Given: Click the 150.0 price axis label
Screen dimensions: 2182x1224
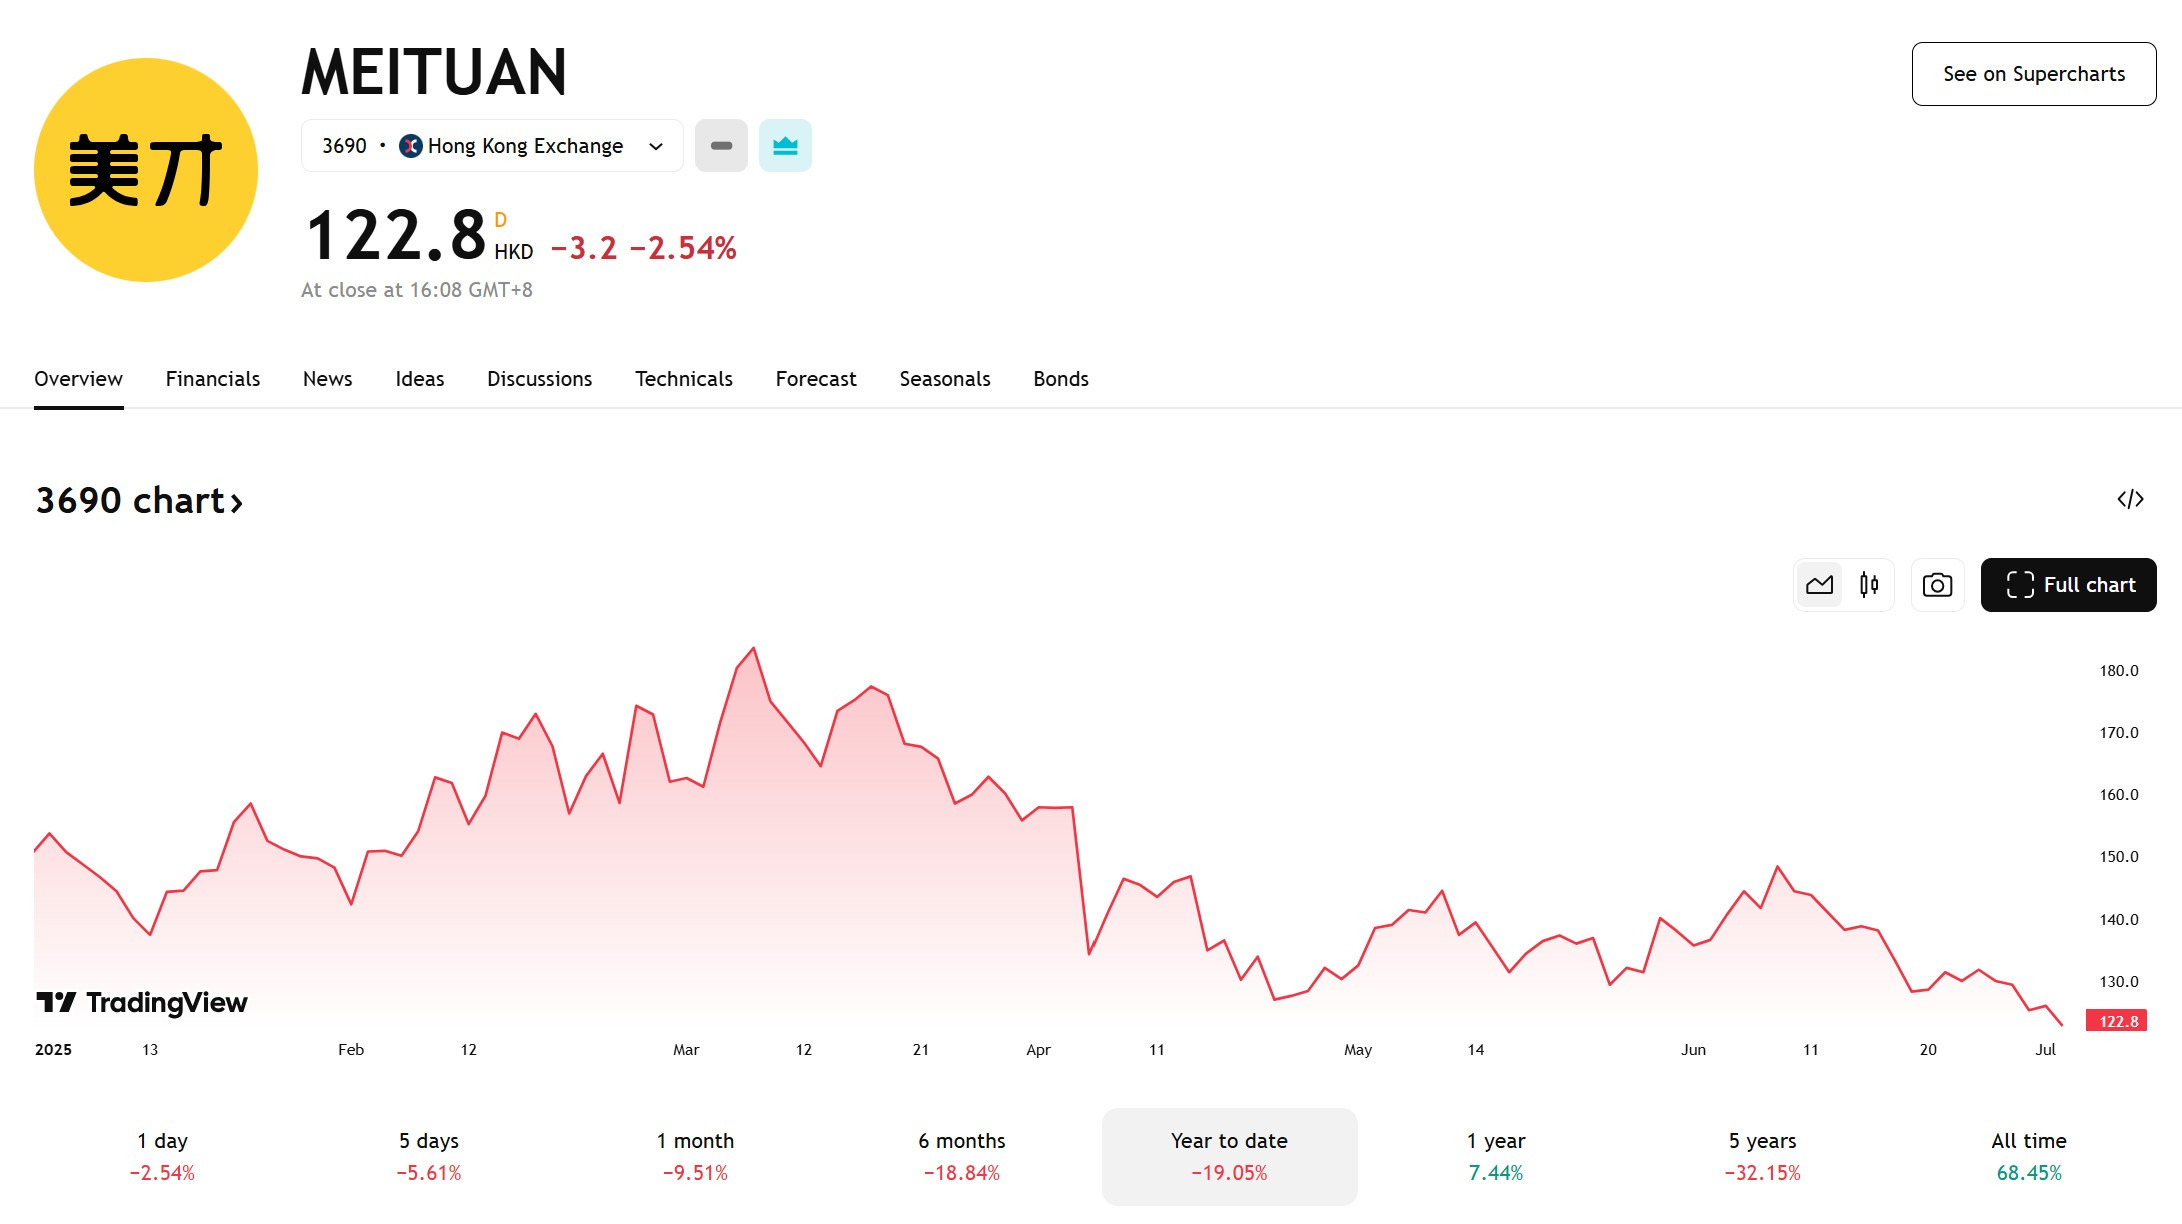Looking at the screenshot, I should pyautogui.click(x=2119, y=857).
